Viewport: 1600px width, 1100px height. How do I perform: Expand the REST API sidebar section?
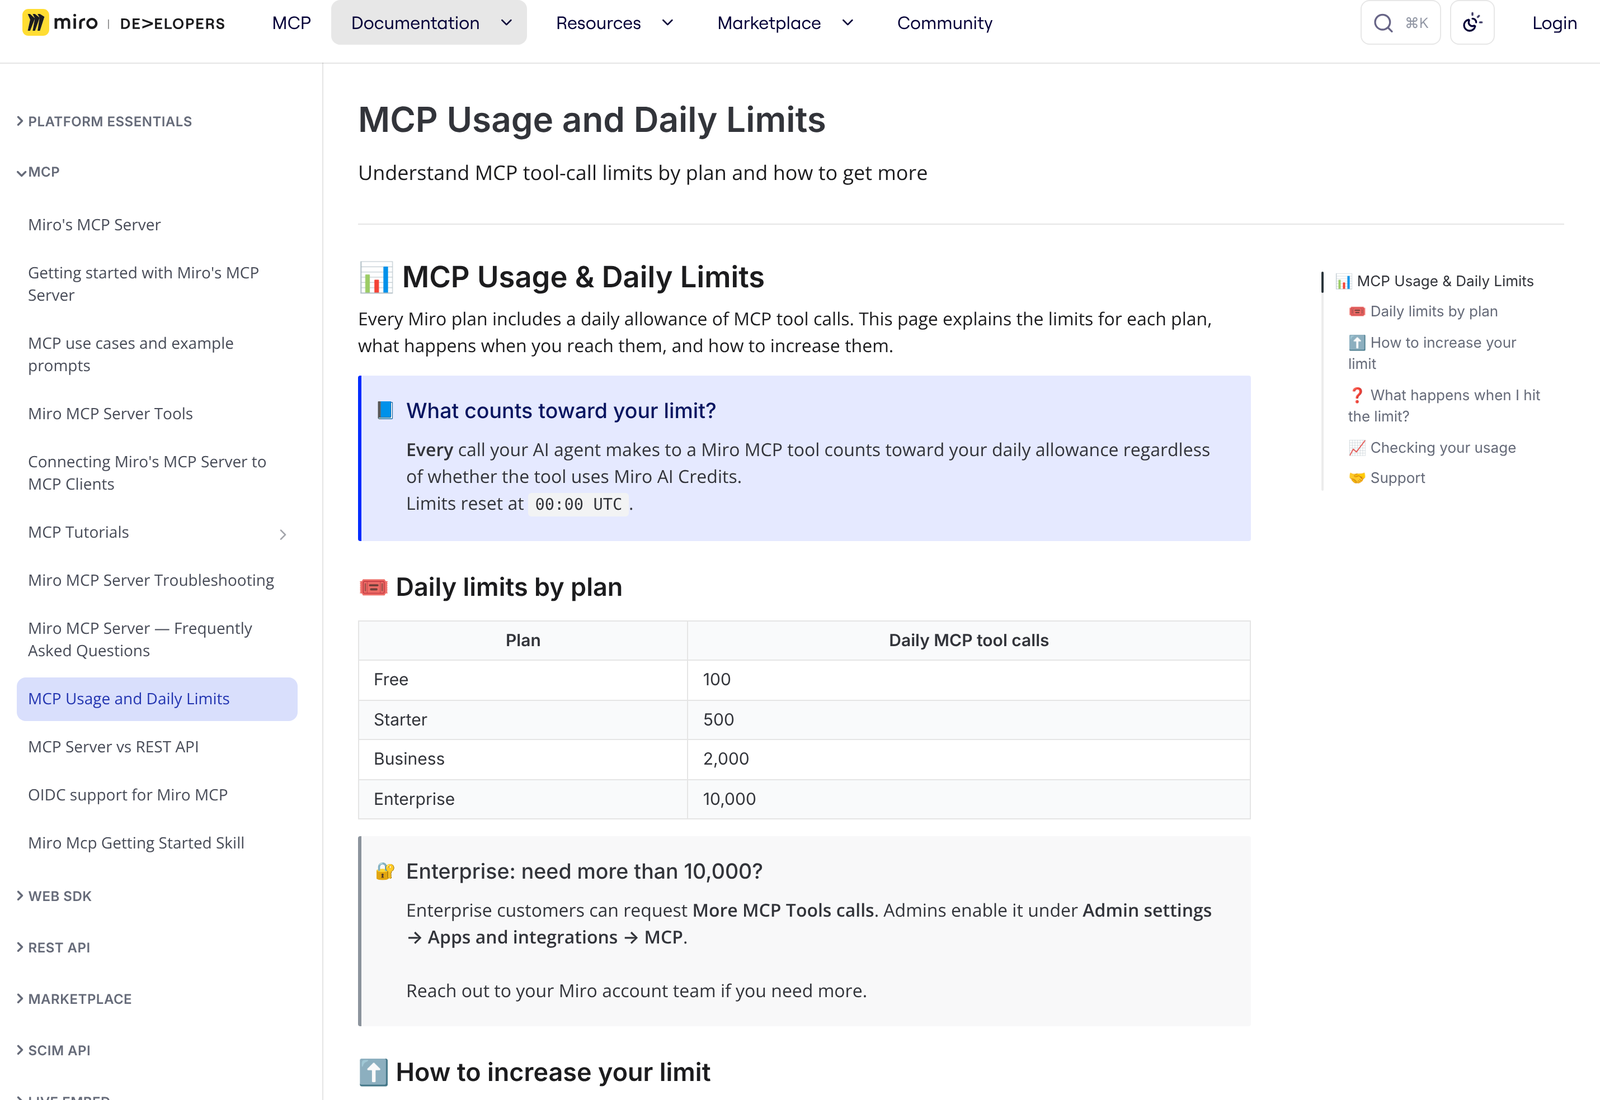pos(53,947)
